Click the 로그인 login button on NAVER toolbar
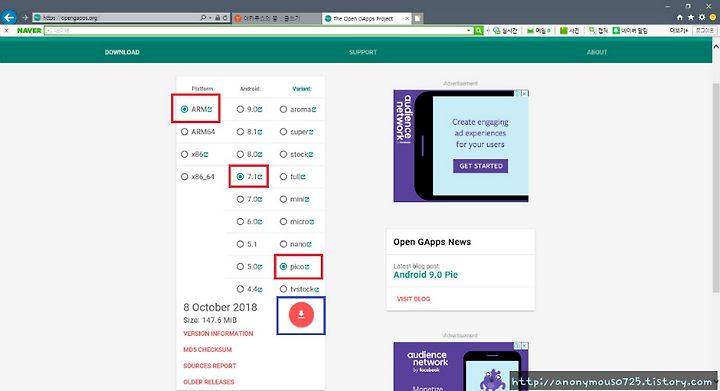720x391 pixels. [x=704, y=31]
